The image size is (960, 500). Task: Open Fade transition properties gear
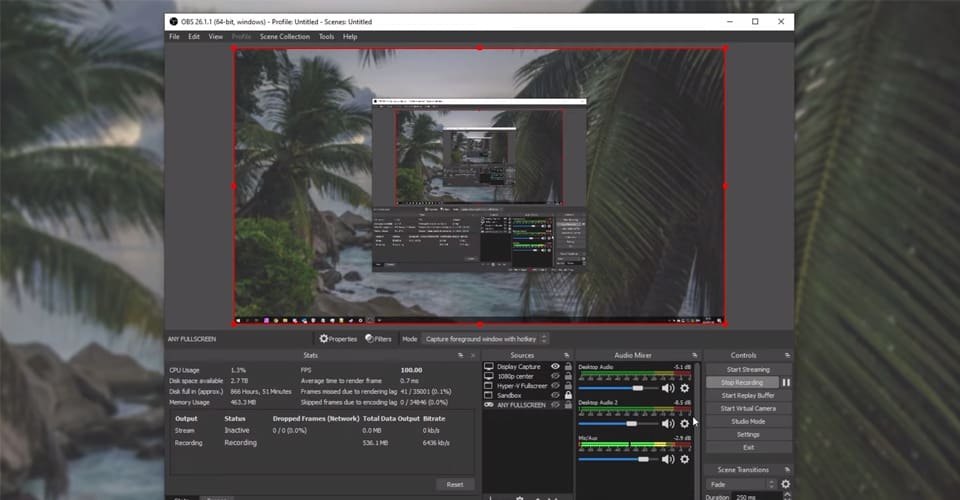tap(786, 484)
